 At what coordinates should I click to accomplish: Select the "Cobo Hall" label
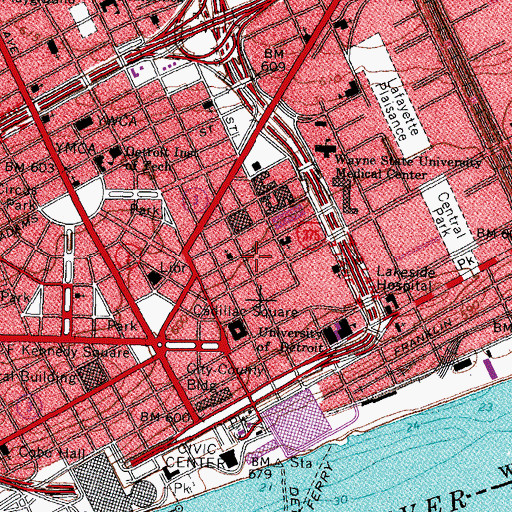click(51, 452)
